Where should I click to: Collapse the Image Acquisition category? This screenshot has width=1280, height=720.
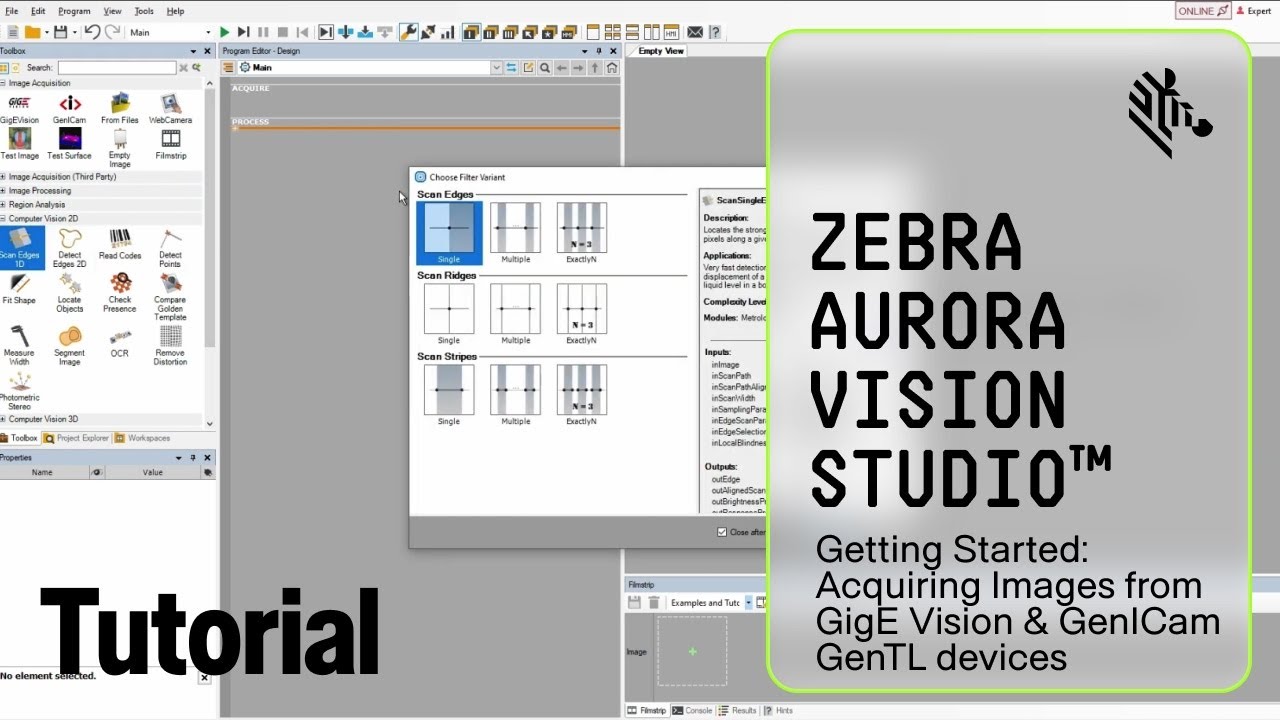tap(3, 83)
